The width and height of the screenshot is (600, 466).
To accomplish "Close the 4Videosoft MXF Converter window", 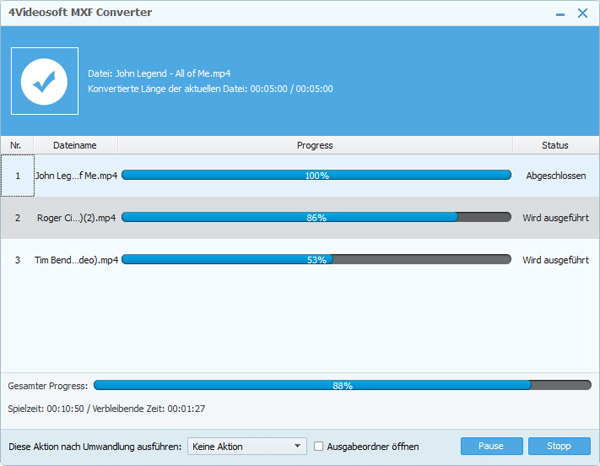I will [581, 13].
